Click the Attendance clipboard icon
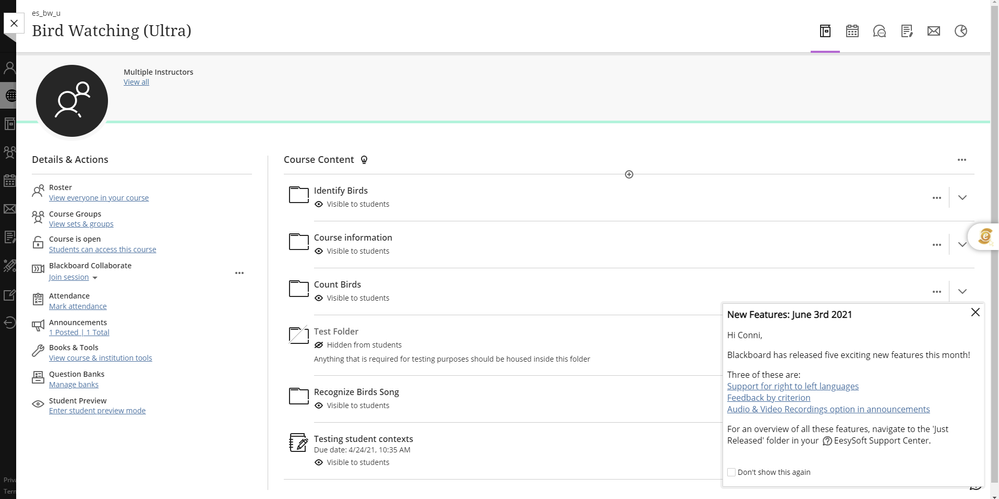 (38, 299)
